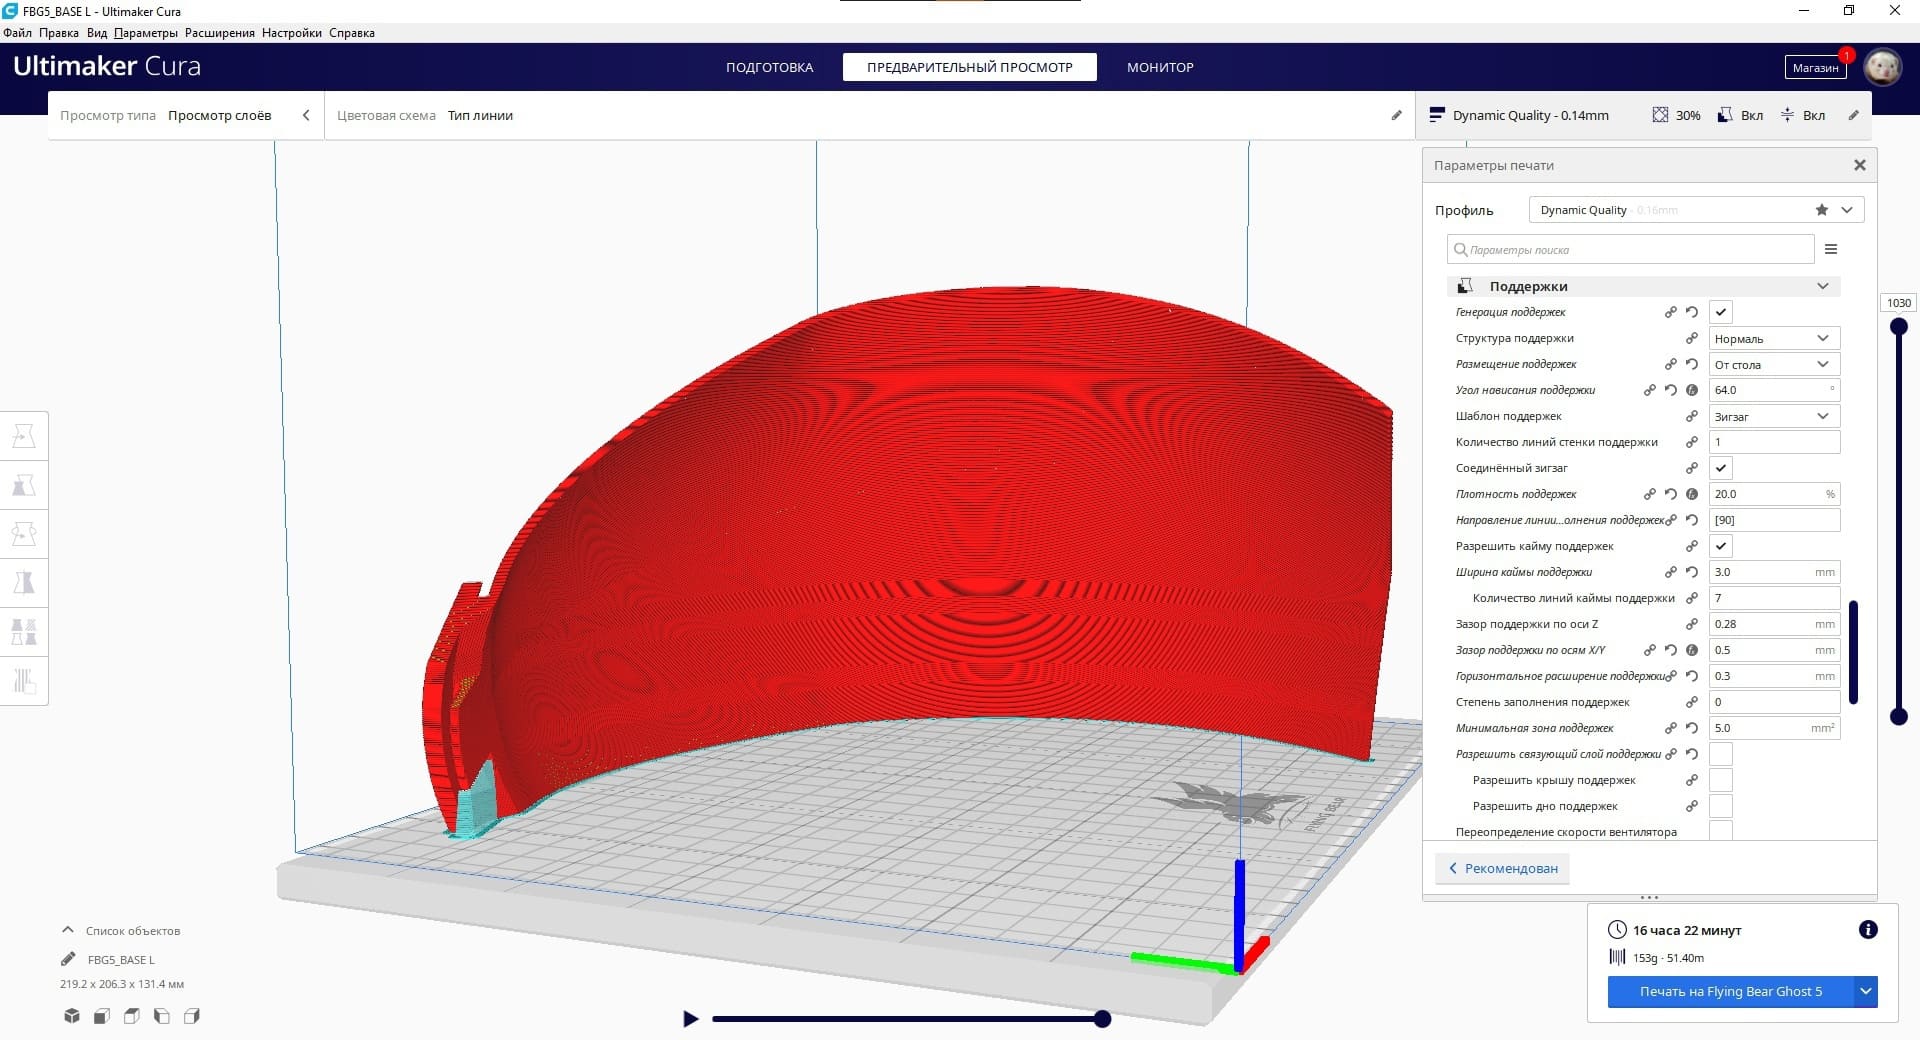Open the Настройки menu
The height and width of the screenshot is (1040, 1920).
[x=292, y=33]
